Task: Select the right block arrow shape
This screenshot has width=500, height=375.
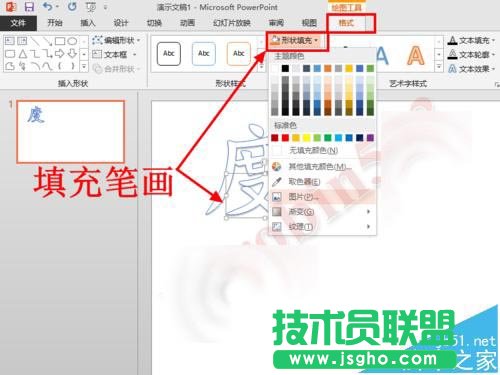Action: [x=60, y=53]
